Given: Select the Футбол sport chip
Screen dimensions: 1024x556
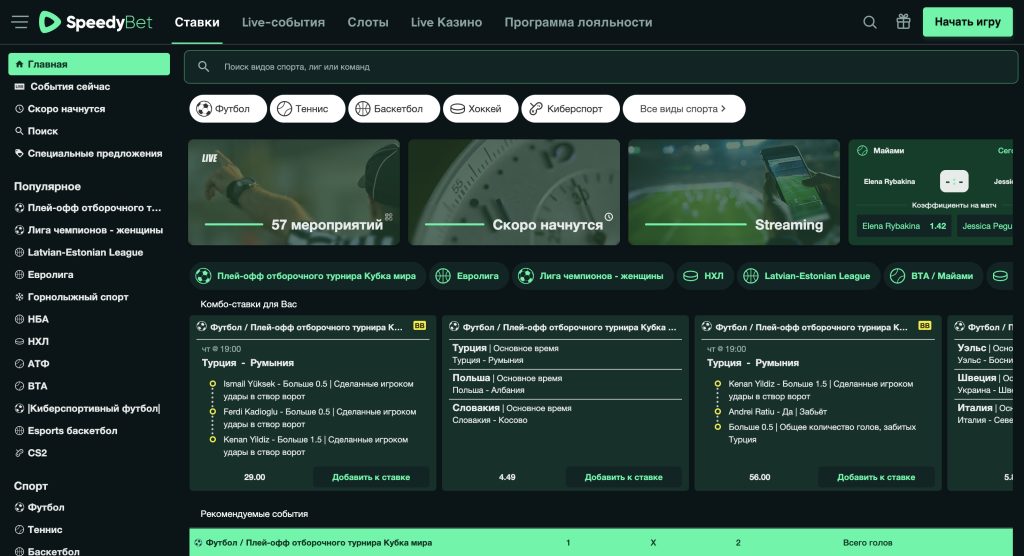Looking at the screenshot, I should point(227,108).
